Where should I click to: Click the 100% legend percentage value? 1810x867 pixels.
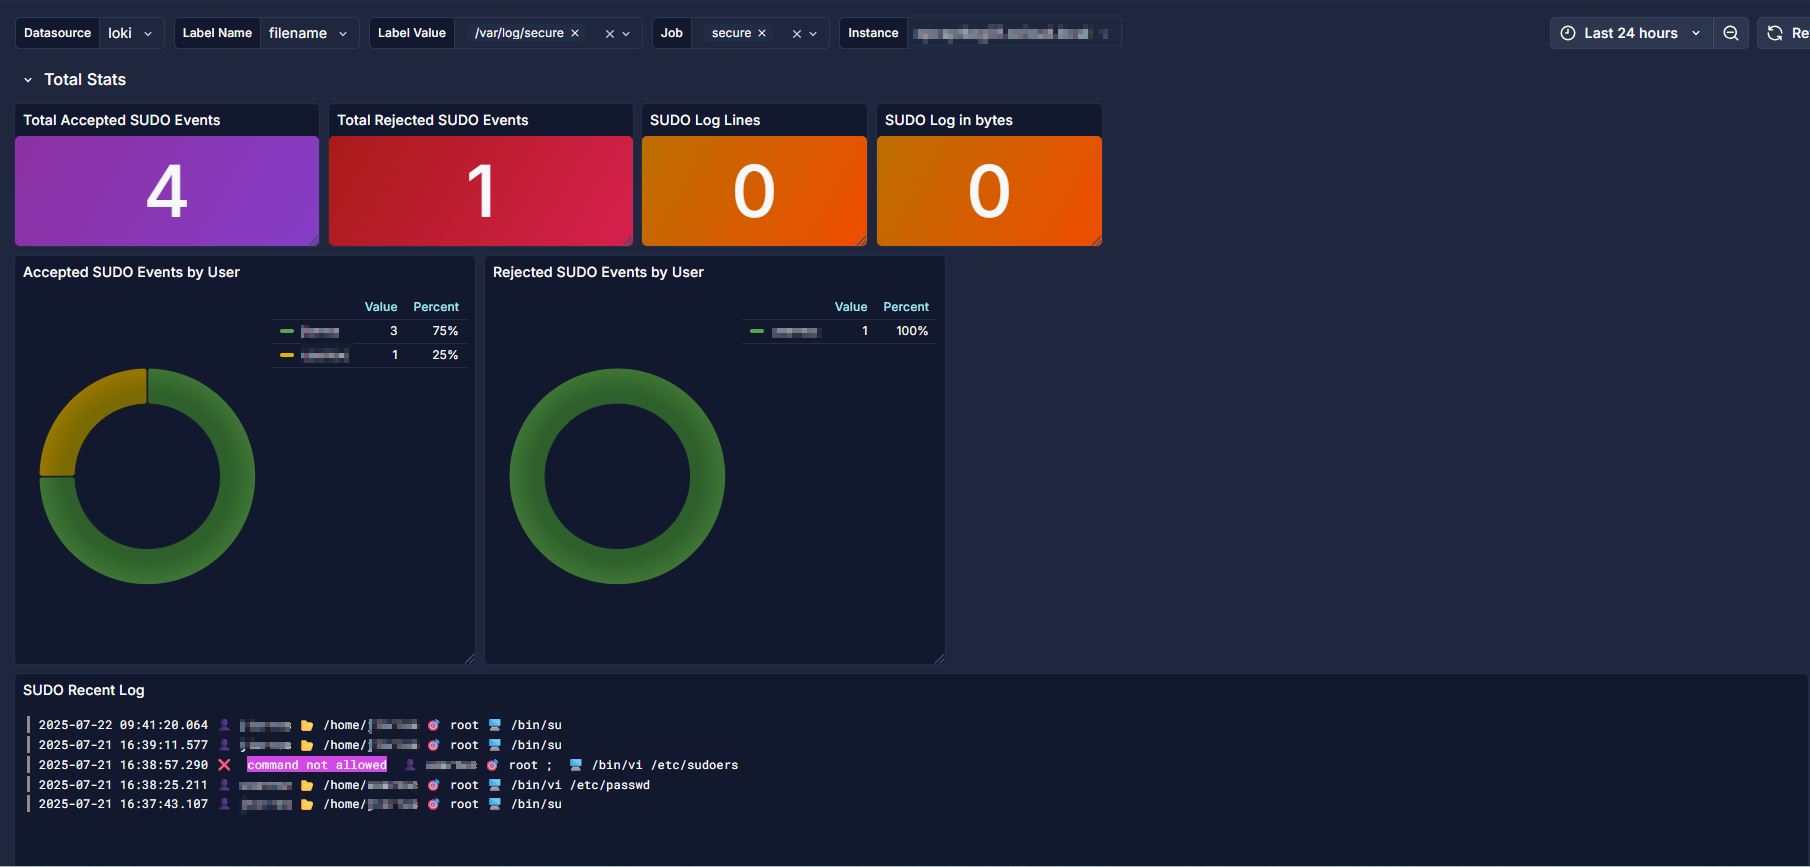tap(912, 331)
